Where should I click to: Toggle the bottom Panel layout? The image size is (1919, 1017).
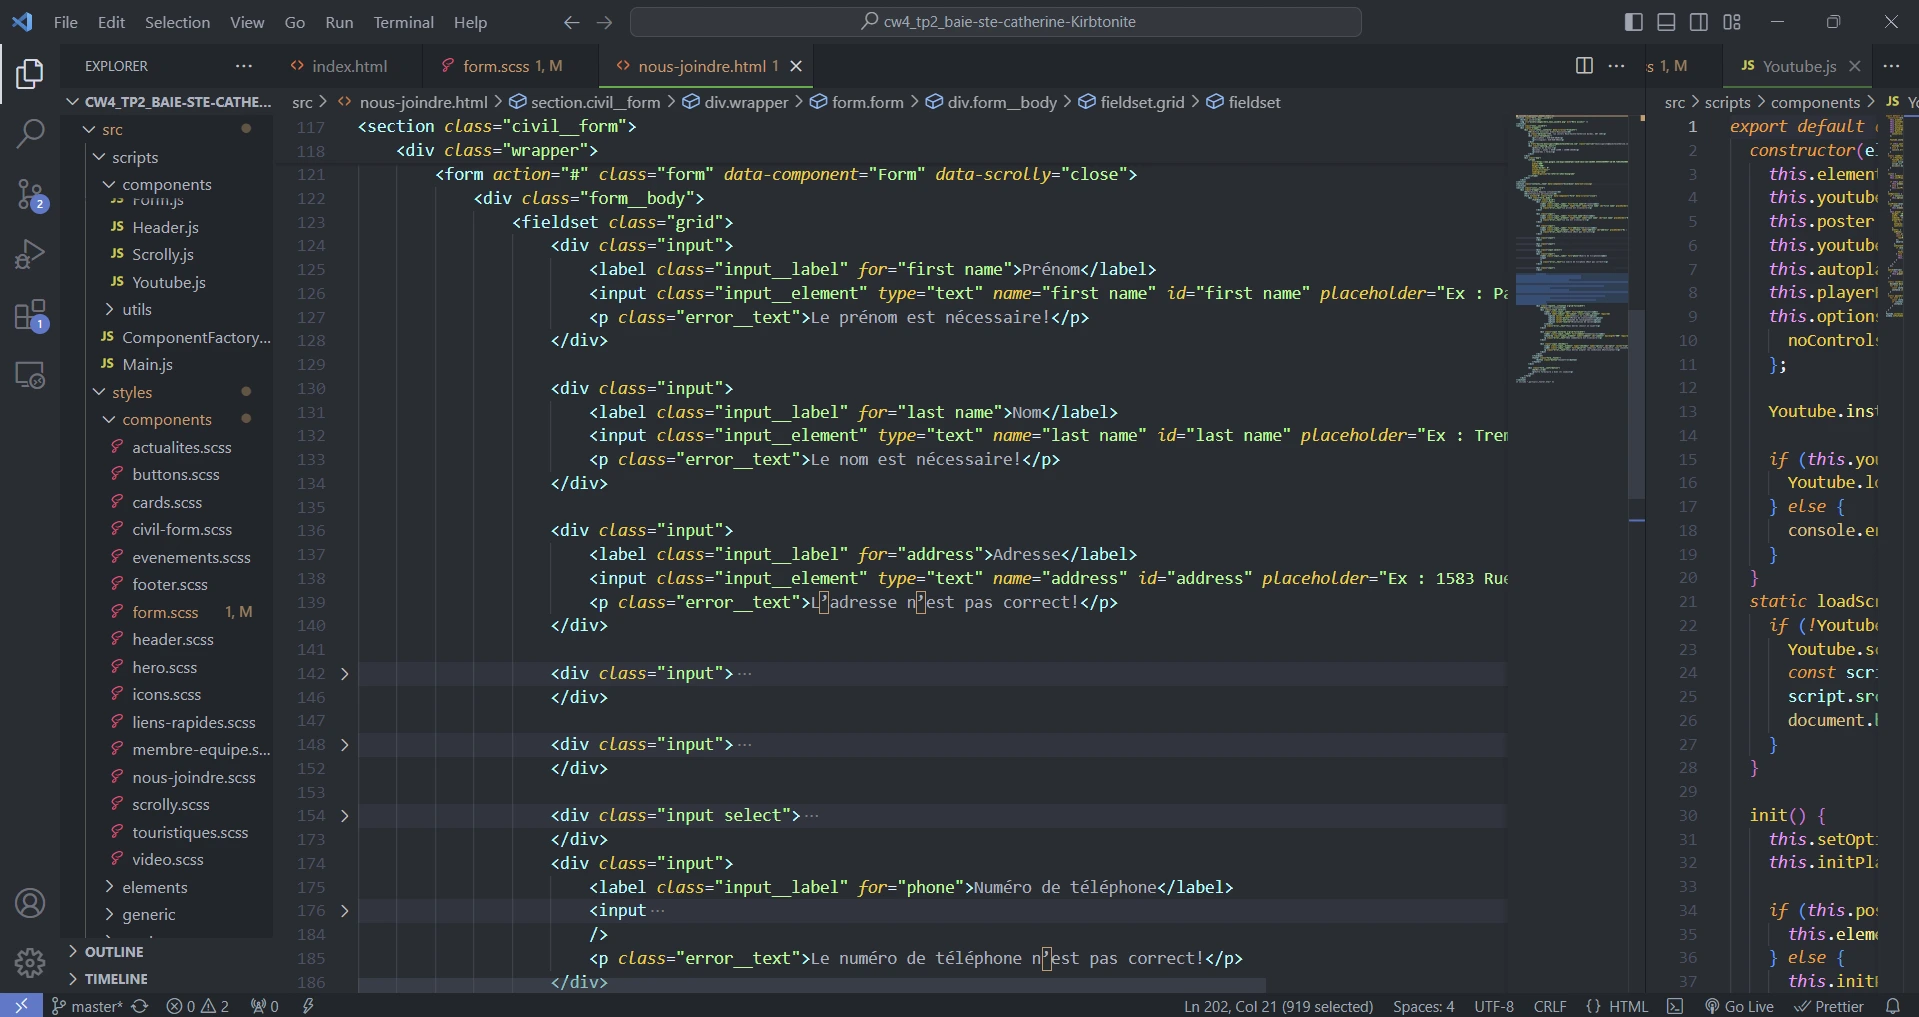pos(1666,22)
